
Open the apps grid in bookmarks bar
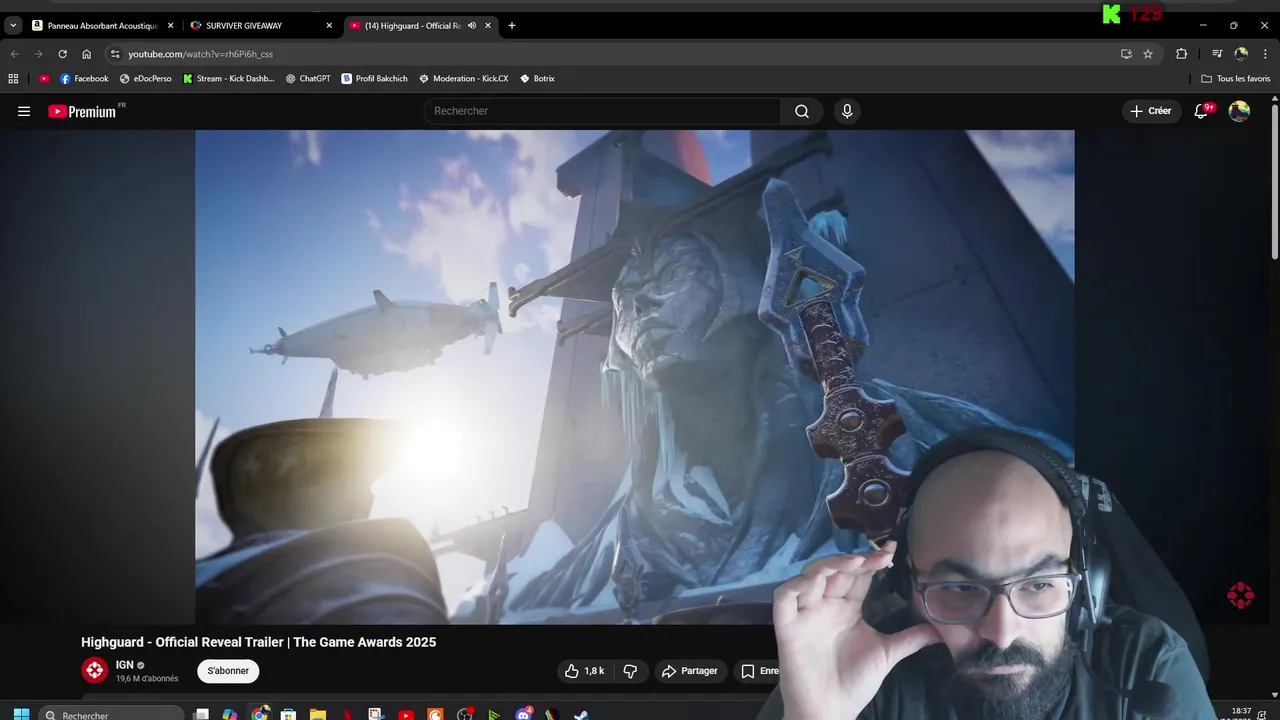tap(13, 78)
